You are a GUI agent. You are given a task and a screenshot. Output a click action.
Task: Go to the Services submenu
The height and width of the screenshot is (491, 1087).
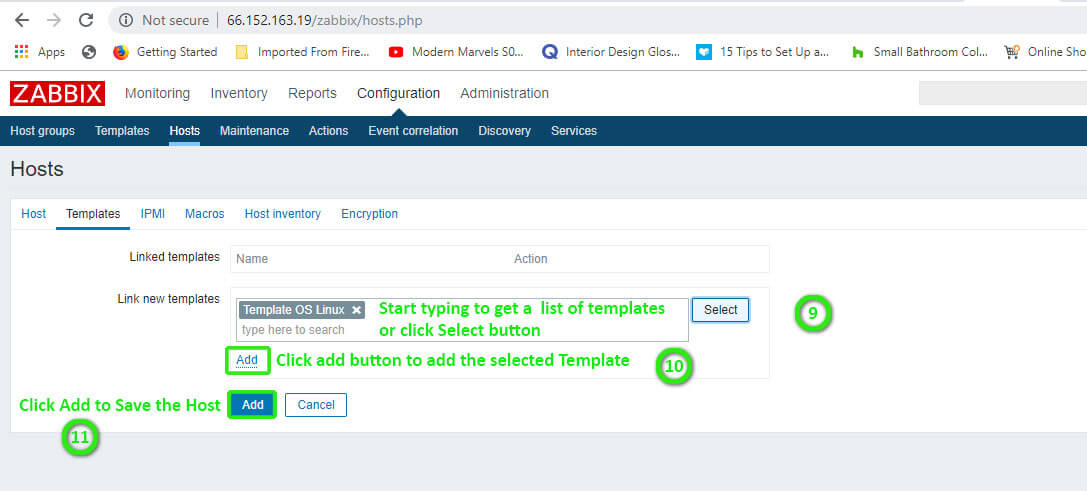(574, 131)
